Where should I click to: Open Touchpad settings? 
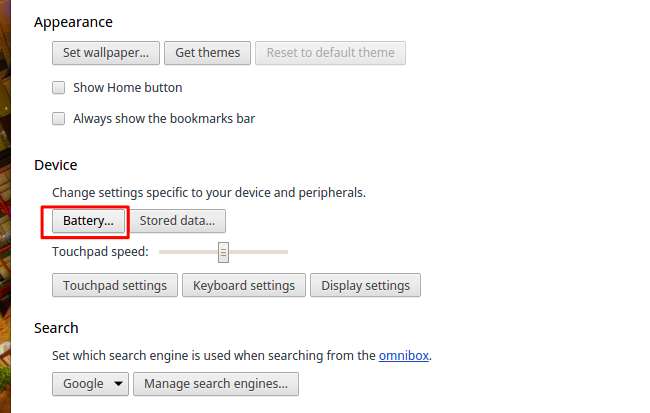tap(114, 285)
